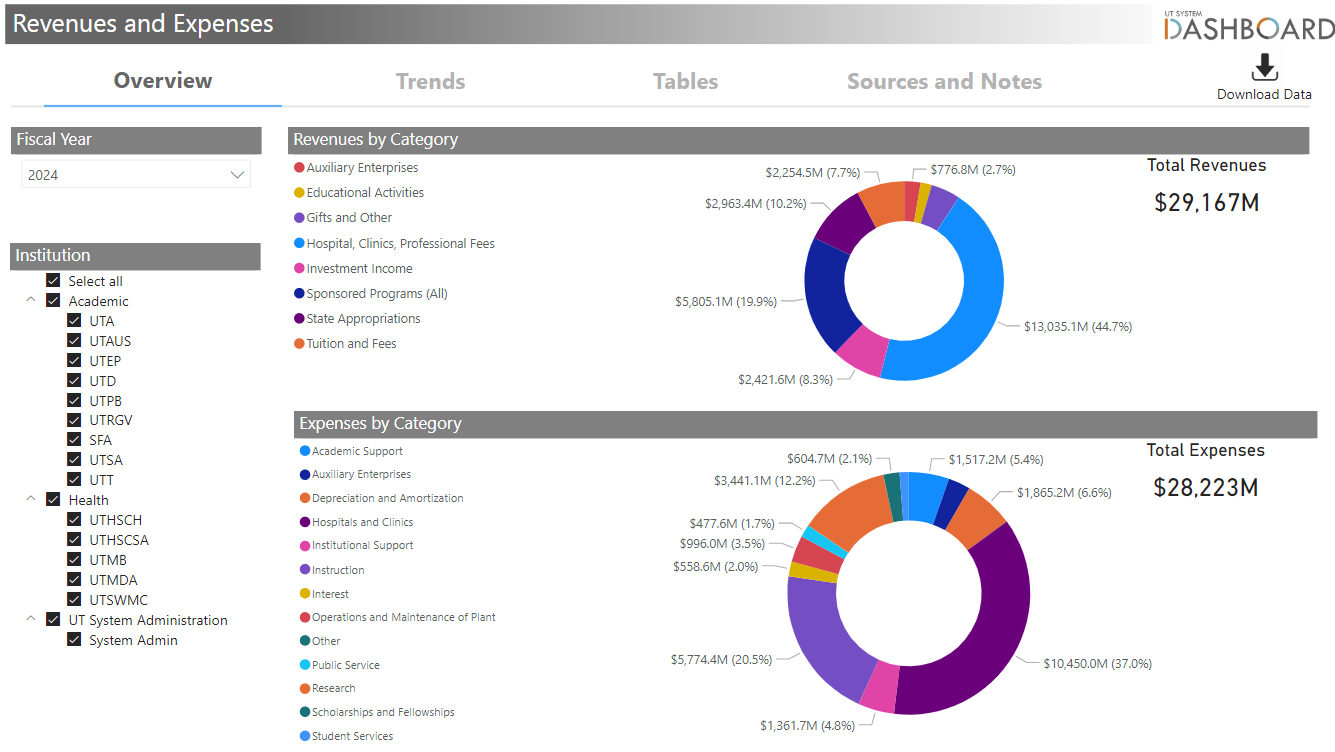Screen dimensions: 1335x752
Task: Select Interest expense legend label
Action: pyautogui.click(x=330, y=594)
